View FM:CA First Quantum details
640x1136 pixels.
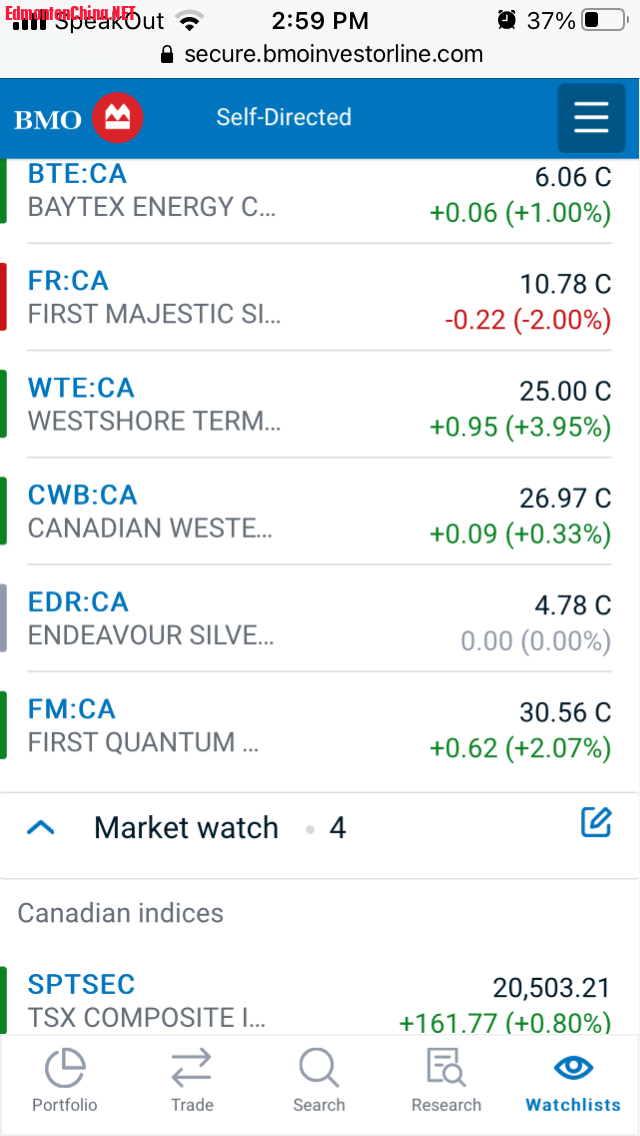click(72, 709)
